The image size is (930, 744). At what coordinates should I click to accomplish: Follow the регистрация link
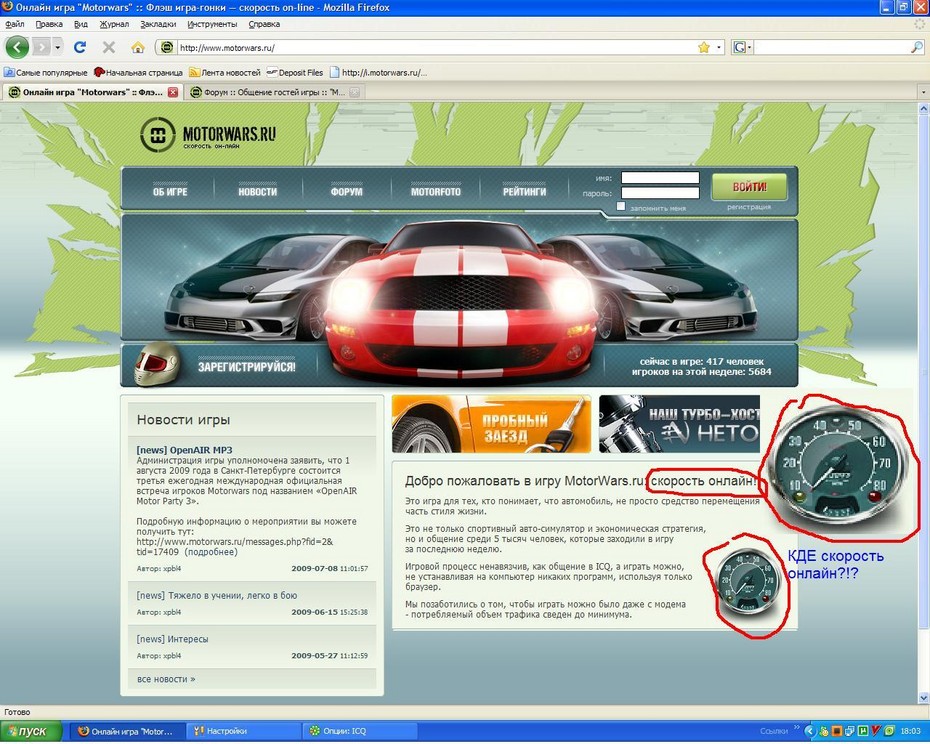pyautogui.click(x=749, y=207)
